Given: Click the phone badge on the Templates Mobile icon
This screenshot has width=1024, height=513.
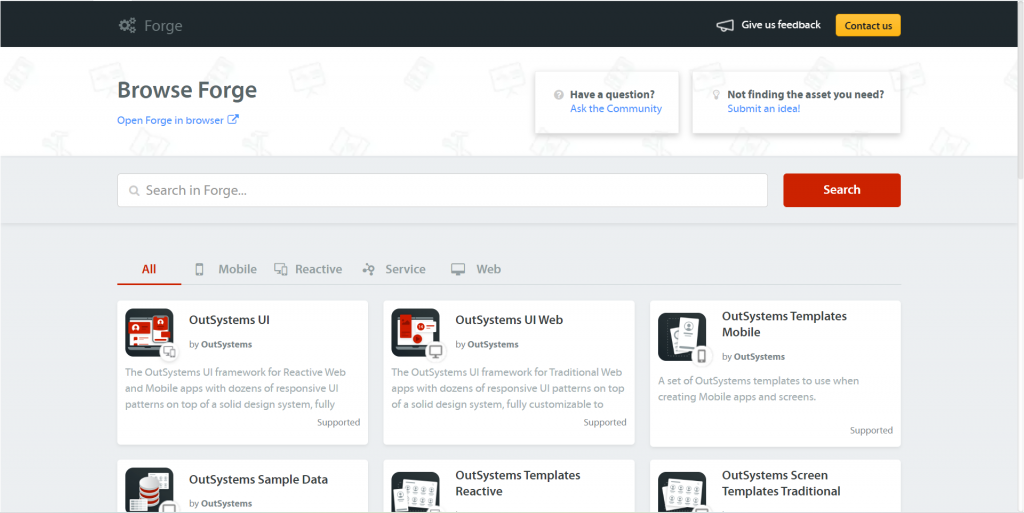Looking at the screenshot, I should coord(702,356).
